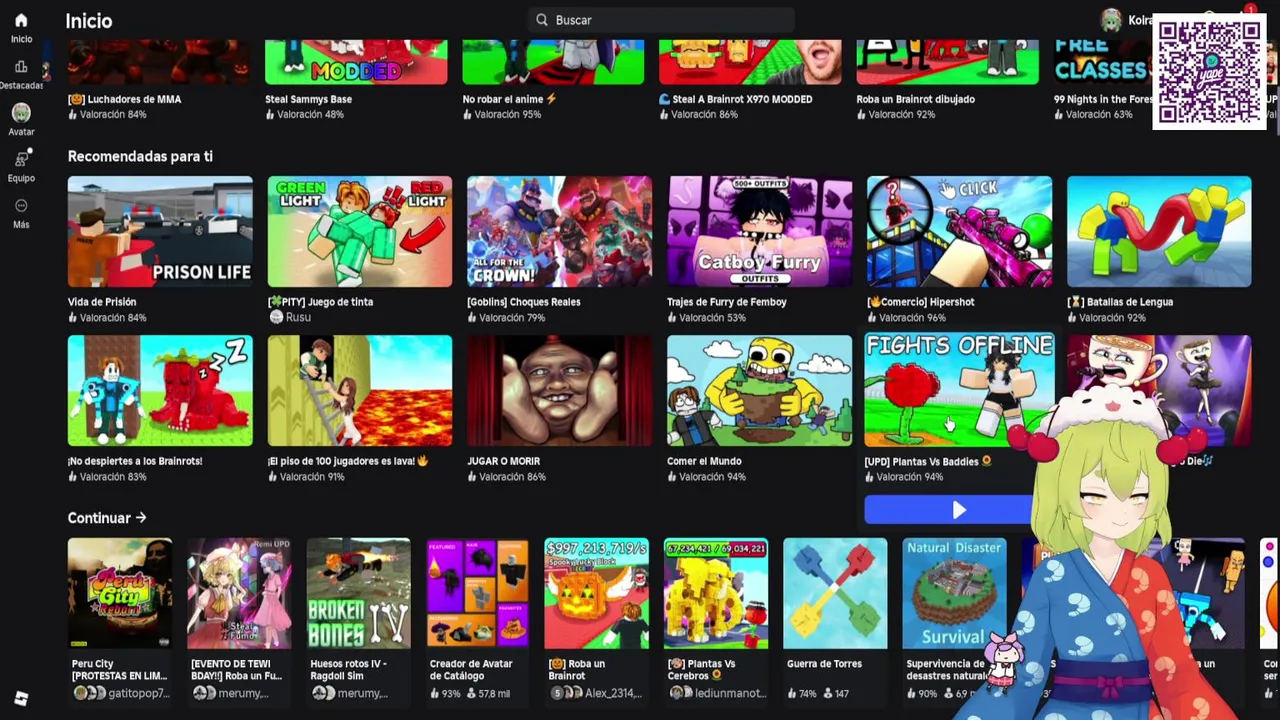Open the Natural Disaster Survival thumbnail
The width and height of the screenshot is (1280, 720).
[x=954, y=594]
